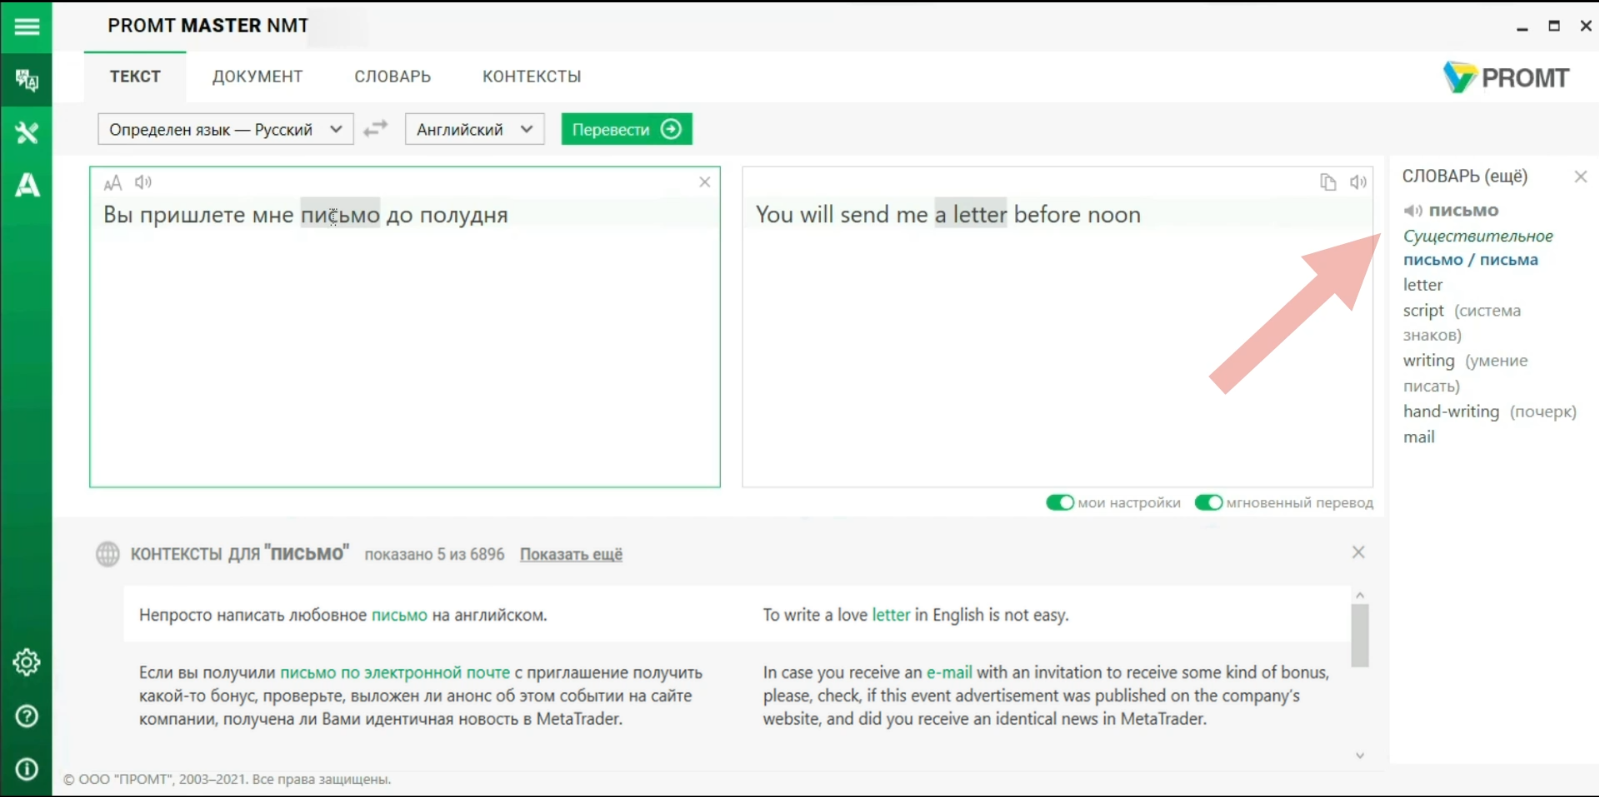The image size is (1599, 797).
Task: Select "hand-writing" dictionary entry
Action: tap(1451, 412)
